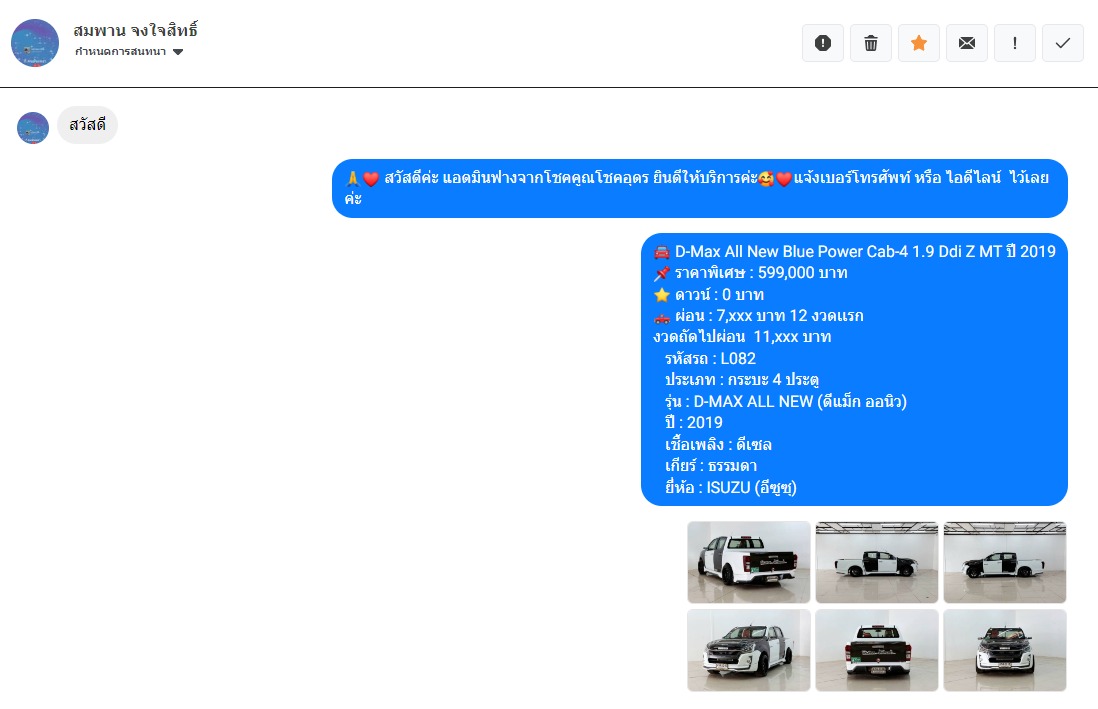Select the line เชื้อเพลิง : ดีเซล
The width and height of the screenshot is (1098, 709).
point(718,444)
